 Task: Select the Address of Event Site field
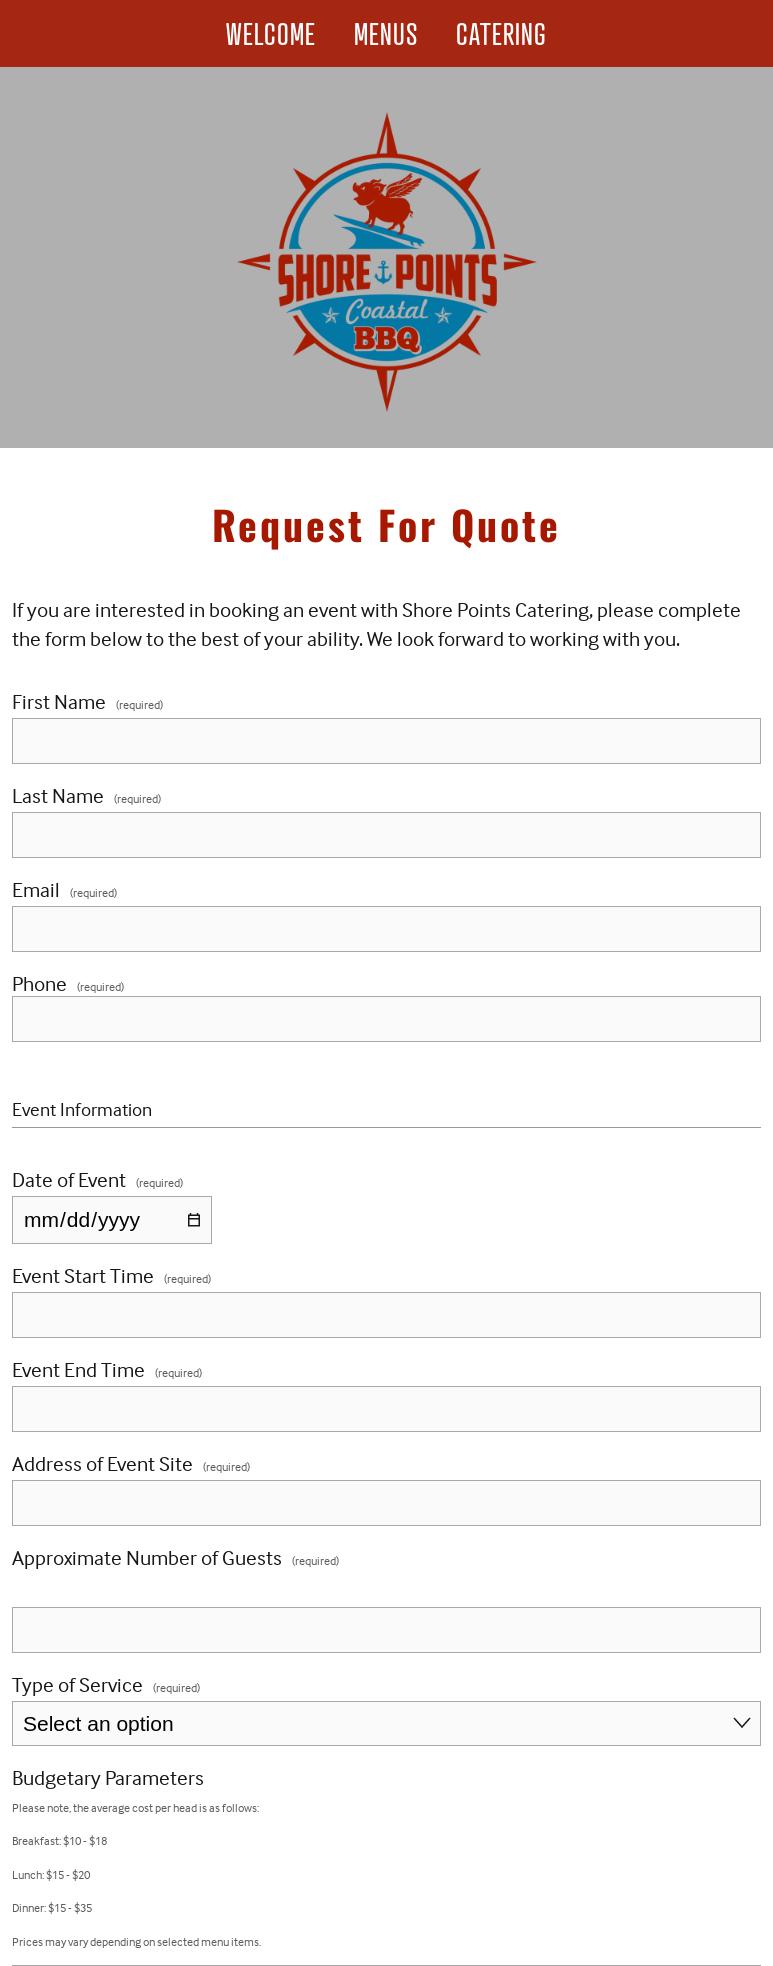click(x=386, y=1503)
